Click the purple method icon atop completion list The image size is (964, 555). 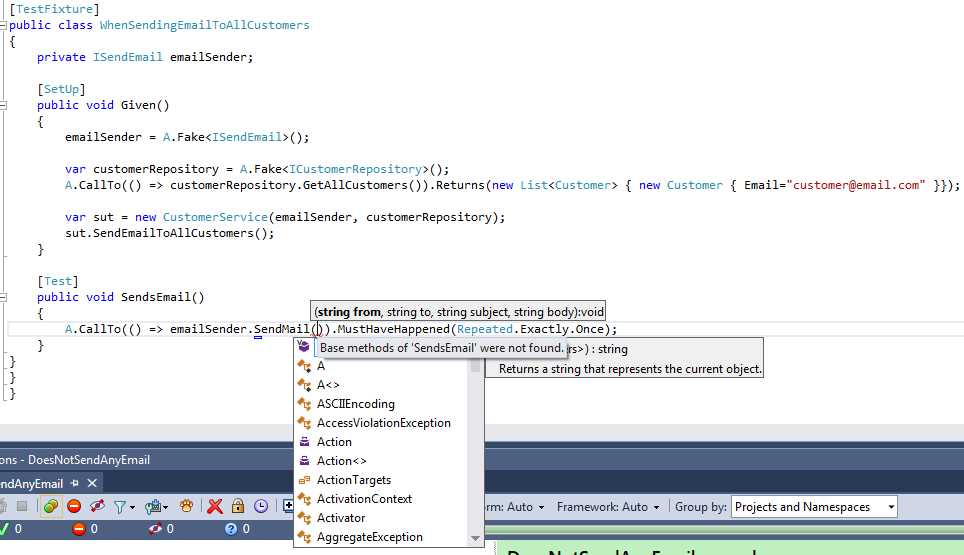click(304, 347)
